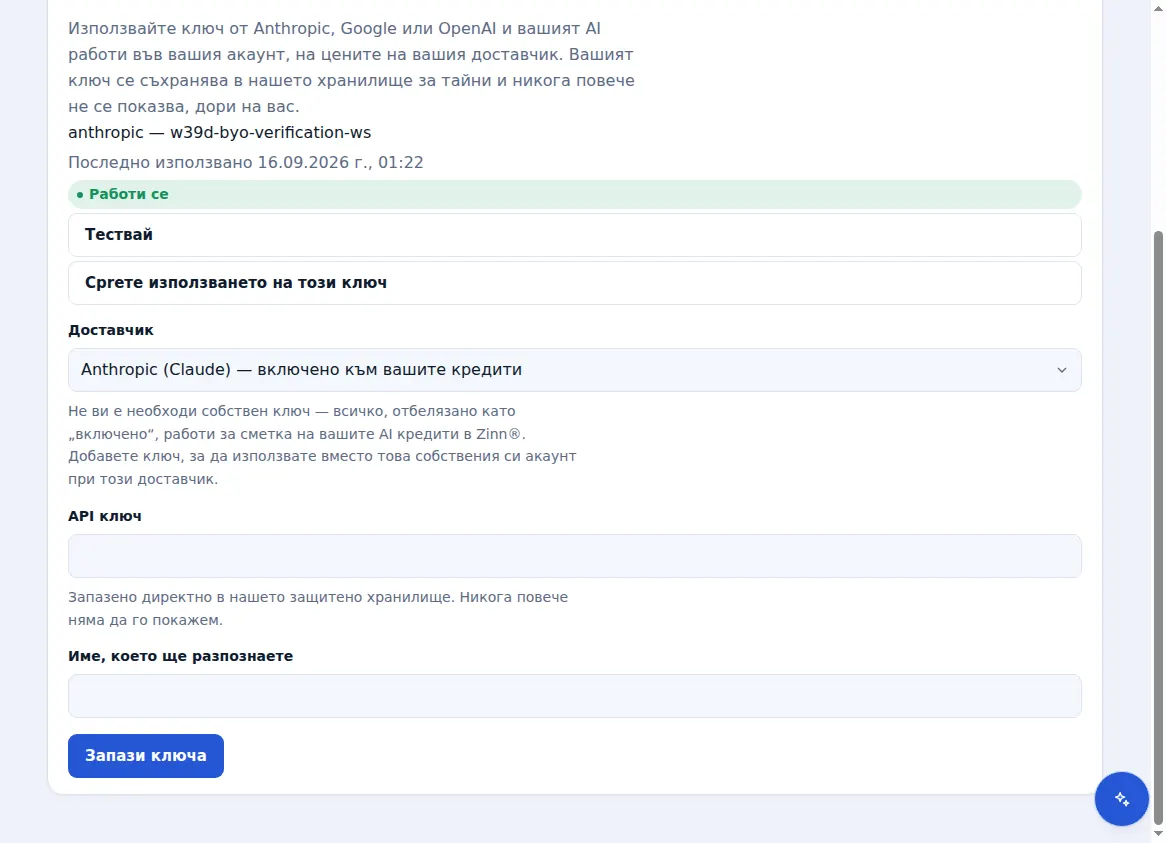This screenshot has width=1166, height=843.
Task: Click the Тествай button
Action: (x=574, y=235)
